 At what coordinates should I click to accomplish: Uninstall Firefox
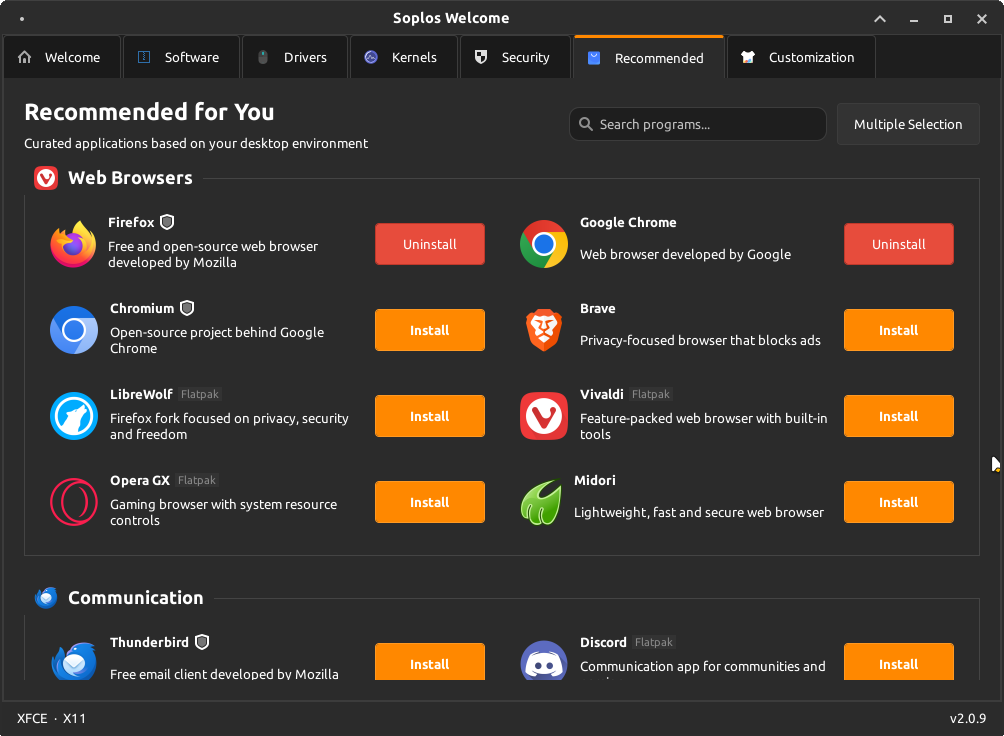[x=430, y=244]
